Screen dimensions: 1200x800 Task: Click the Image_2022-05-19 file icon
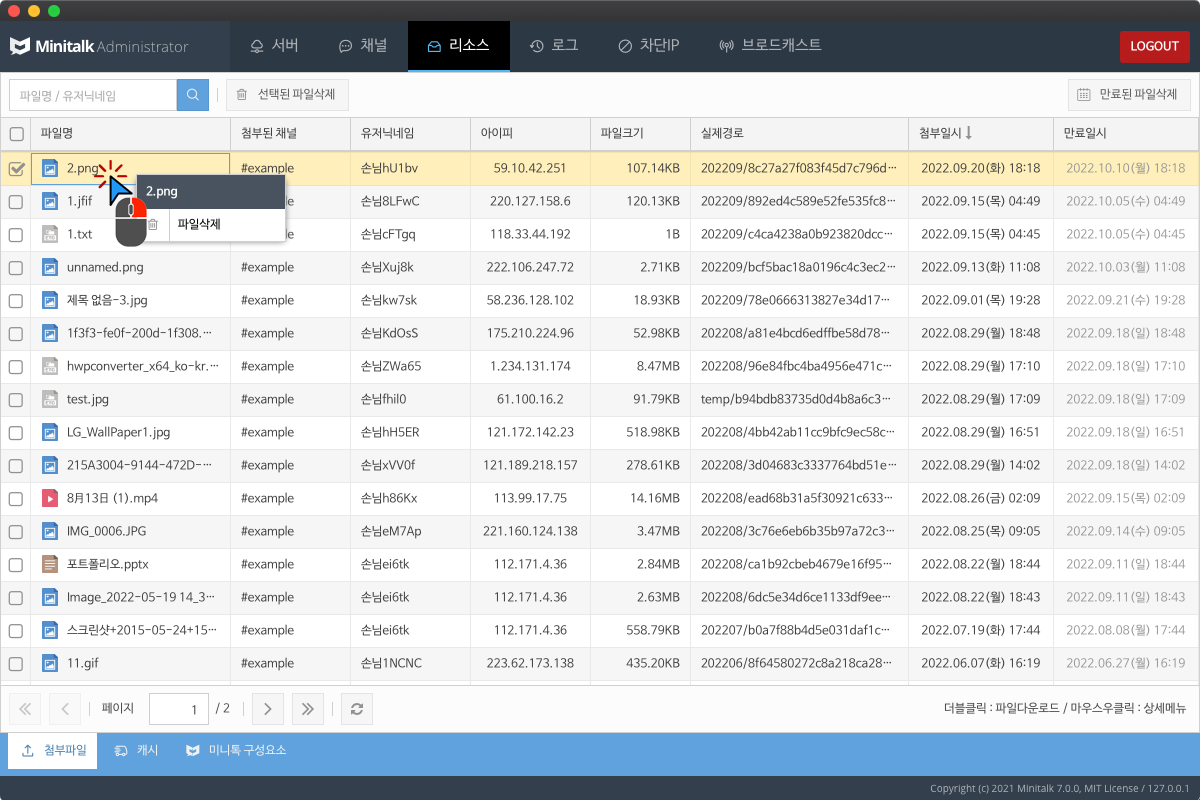tap(50, 597)
